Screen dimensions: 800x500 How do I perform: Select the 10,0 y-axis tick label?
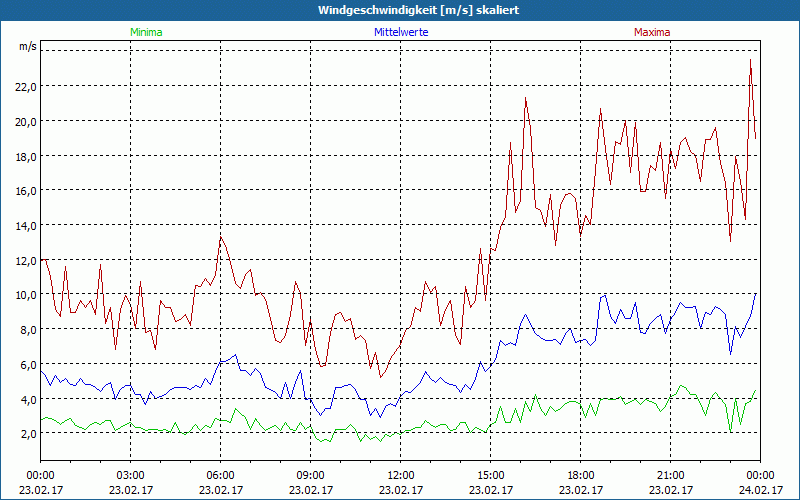(x=26, y=295)
